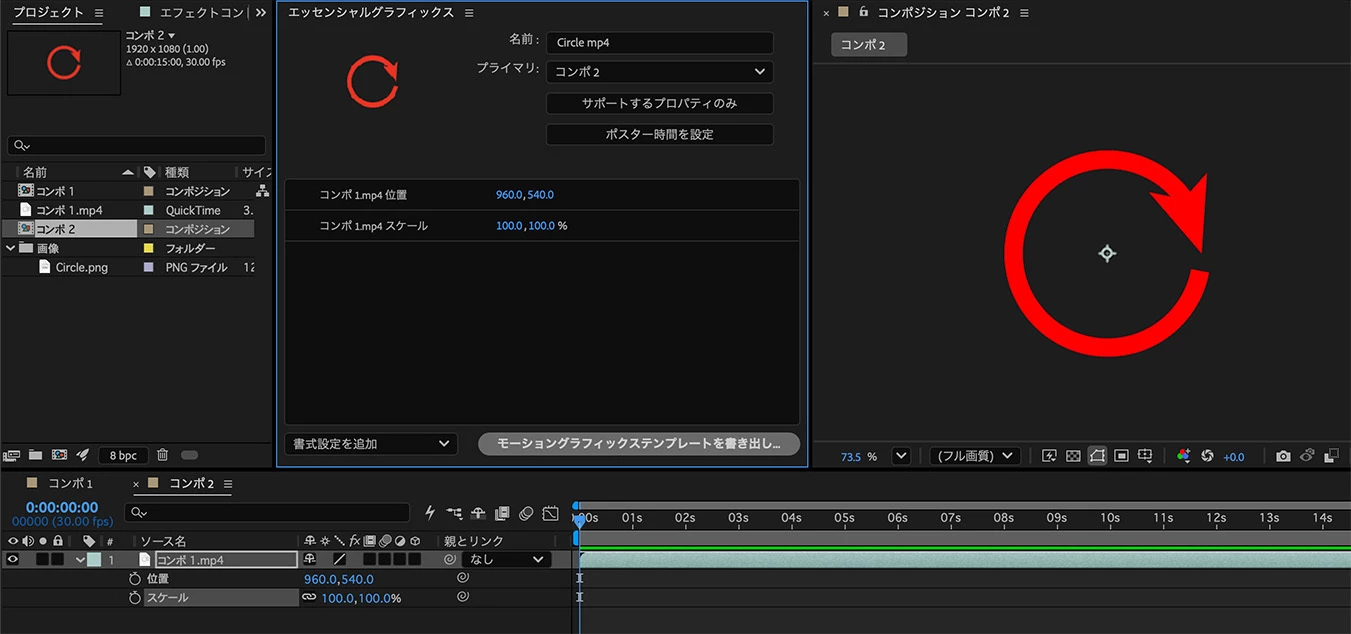Open the コンポ 2 timeline panel menu

(x=227, y=484)
